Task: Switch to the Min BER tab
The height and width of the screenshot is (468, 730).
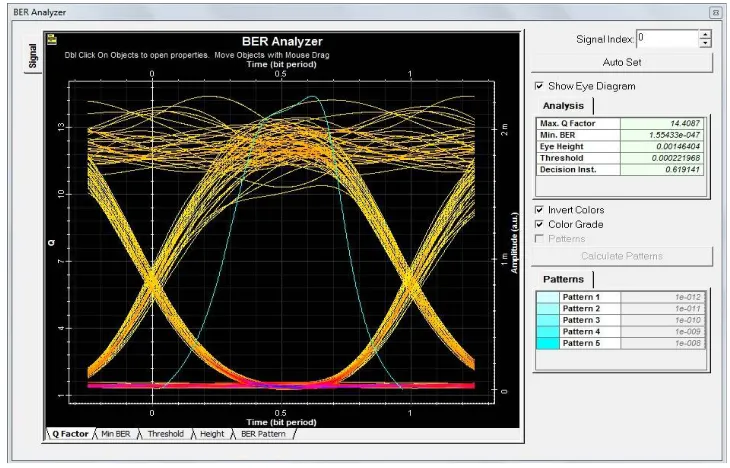Action: [115, 434]
